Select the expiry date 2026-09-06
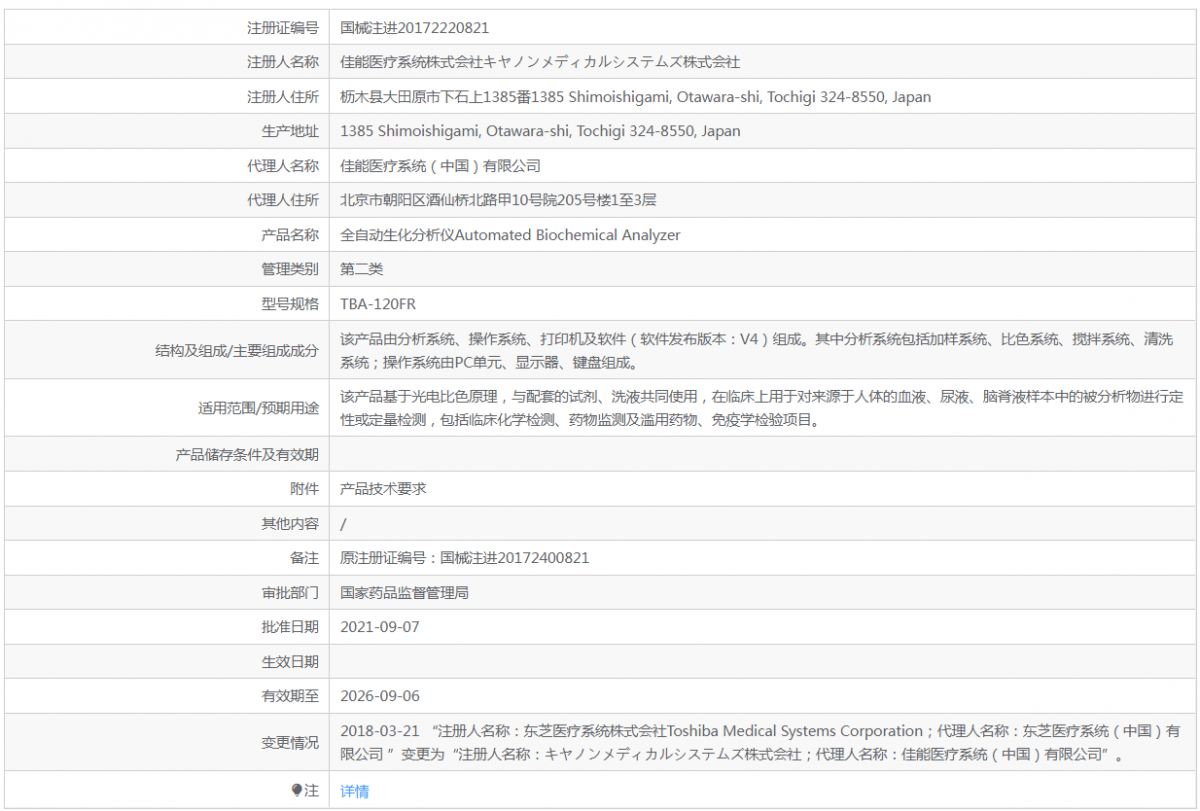The height and width of the screenshot is (811, 1200). 380,696
